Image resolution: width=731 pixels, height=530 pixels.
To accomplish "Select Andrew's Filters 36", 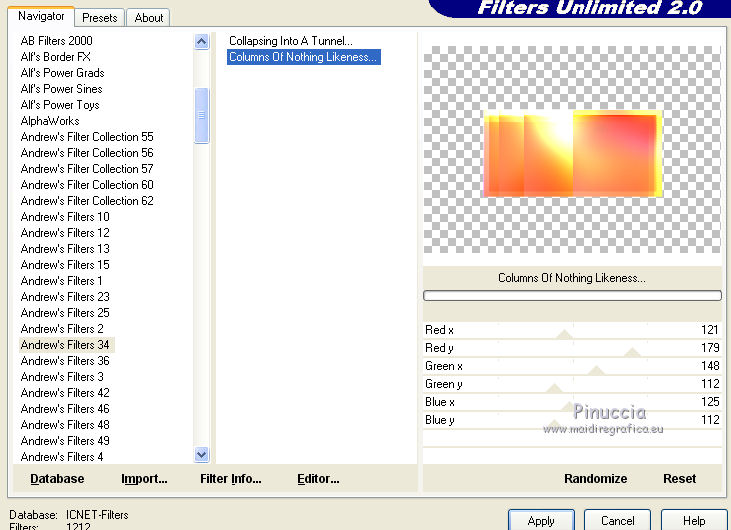I will (65, 361).
